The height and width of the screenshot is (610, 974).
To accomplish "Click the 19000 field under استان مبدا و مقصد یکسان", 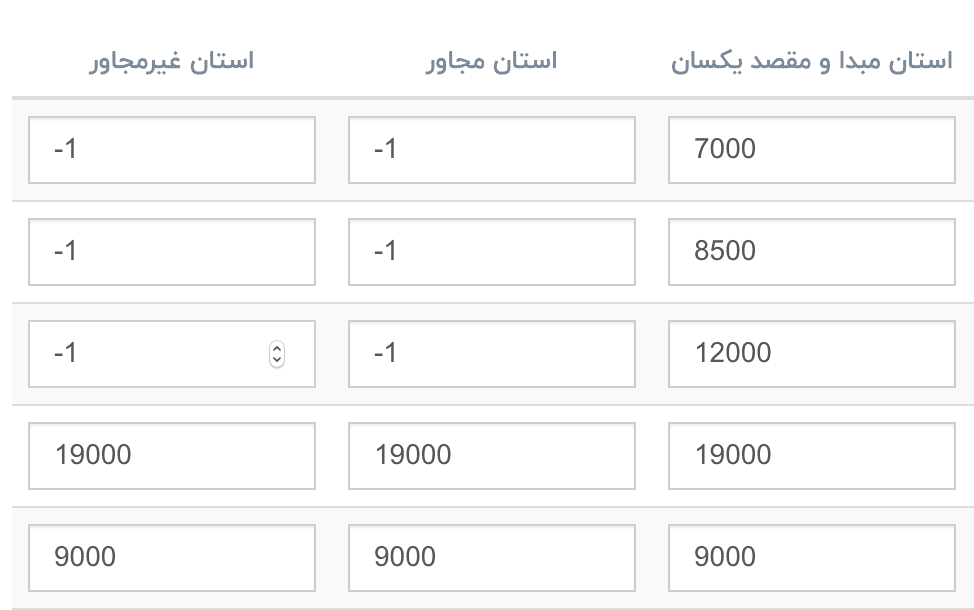I will click(x=811, y=456).
